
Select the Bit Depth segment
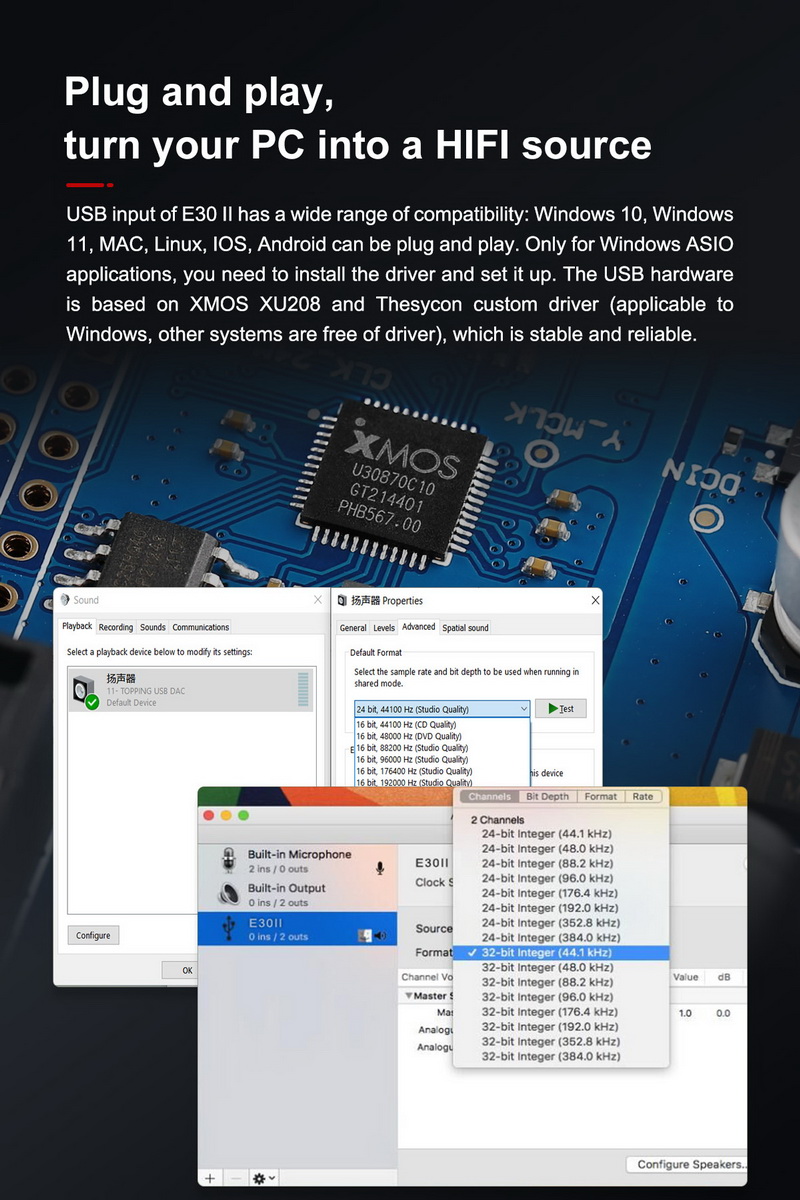(x=547, y=797)
